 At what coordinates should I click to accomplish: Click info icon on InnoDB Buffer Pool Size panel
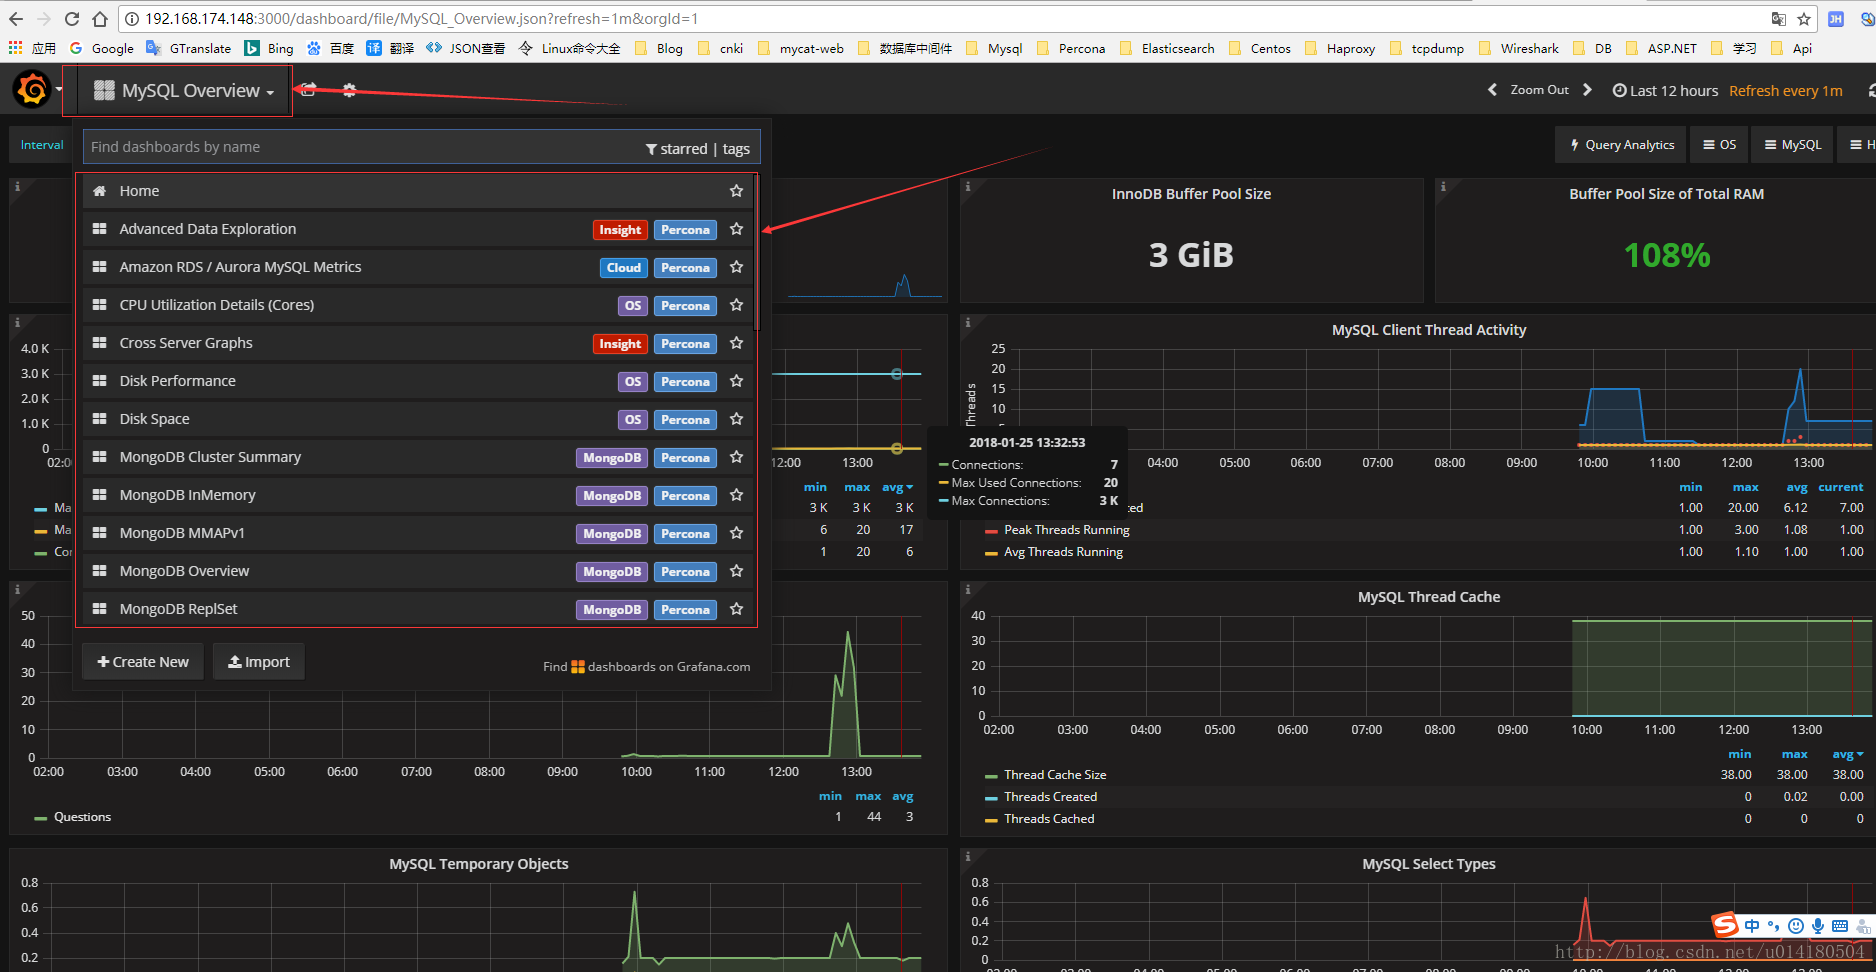click(968, 186)
